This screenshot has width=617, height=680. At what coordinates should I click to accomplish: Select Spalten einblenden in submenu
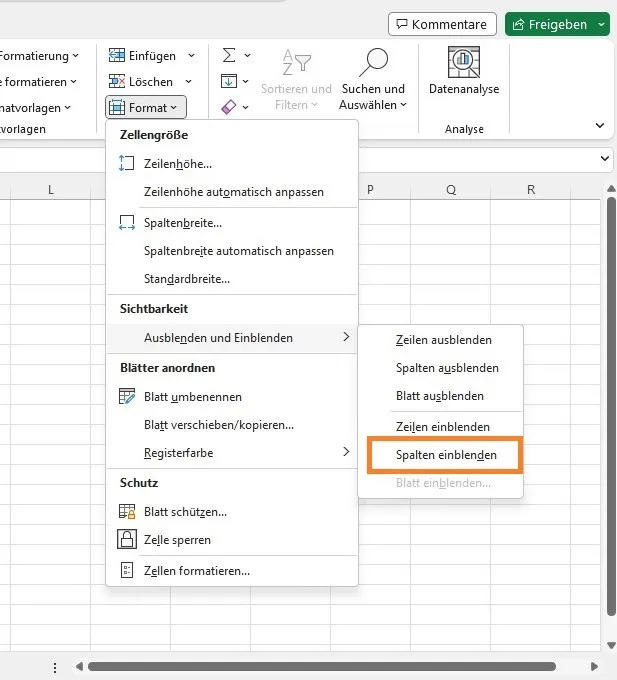pos(443,454)
